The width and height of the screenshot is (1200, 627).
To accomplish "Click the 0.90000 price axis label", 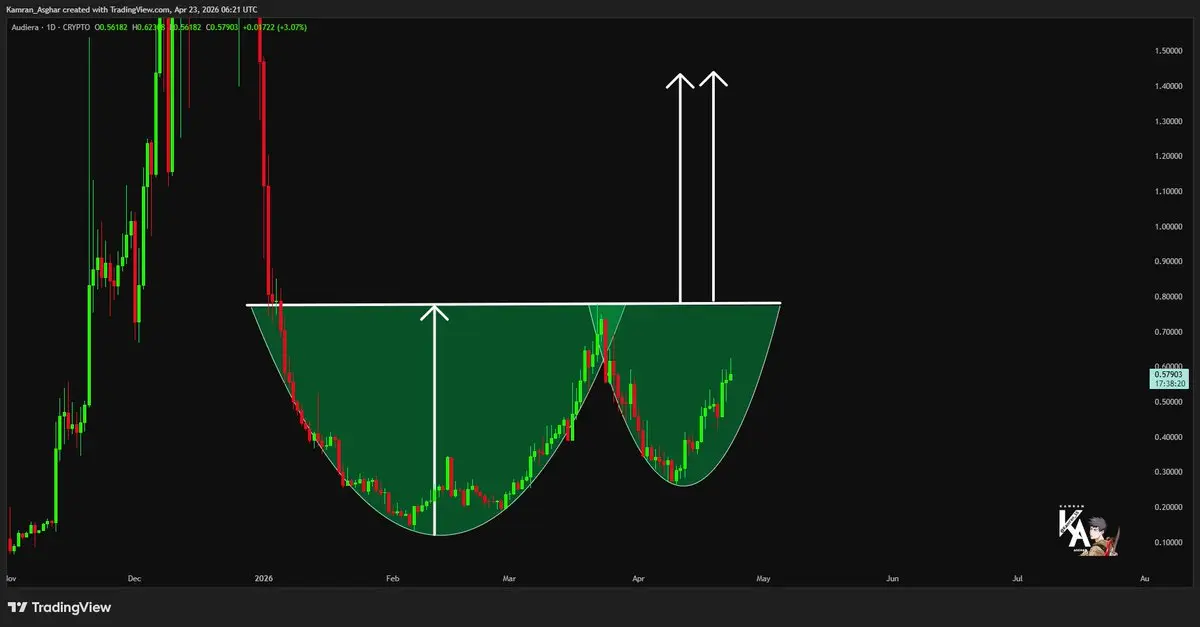I will (1168, 261).
